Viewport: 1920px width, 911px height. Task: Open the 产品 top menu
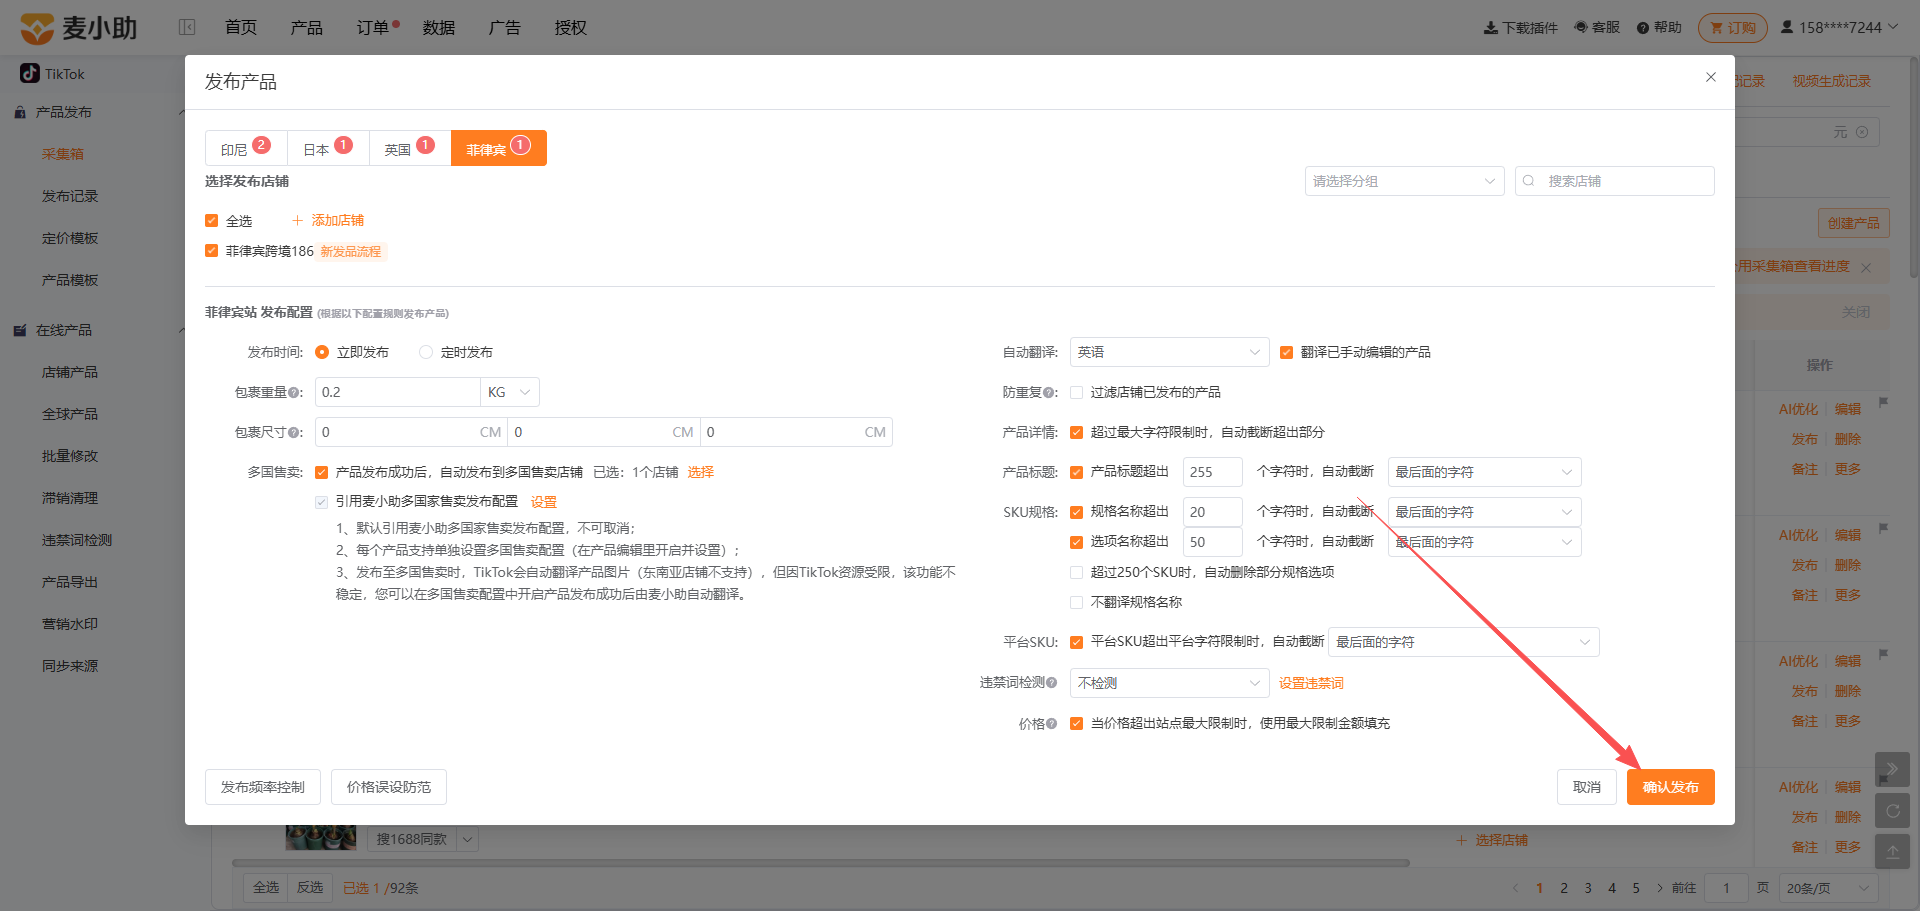pos(306,28)
